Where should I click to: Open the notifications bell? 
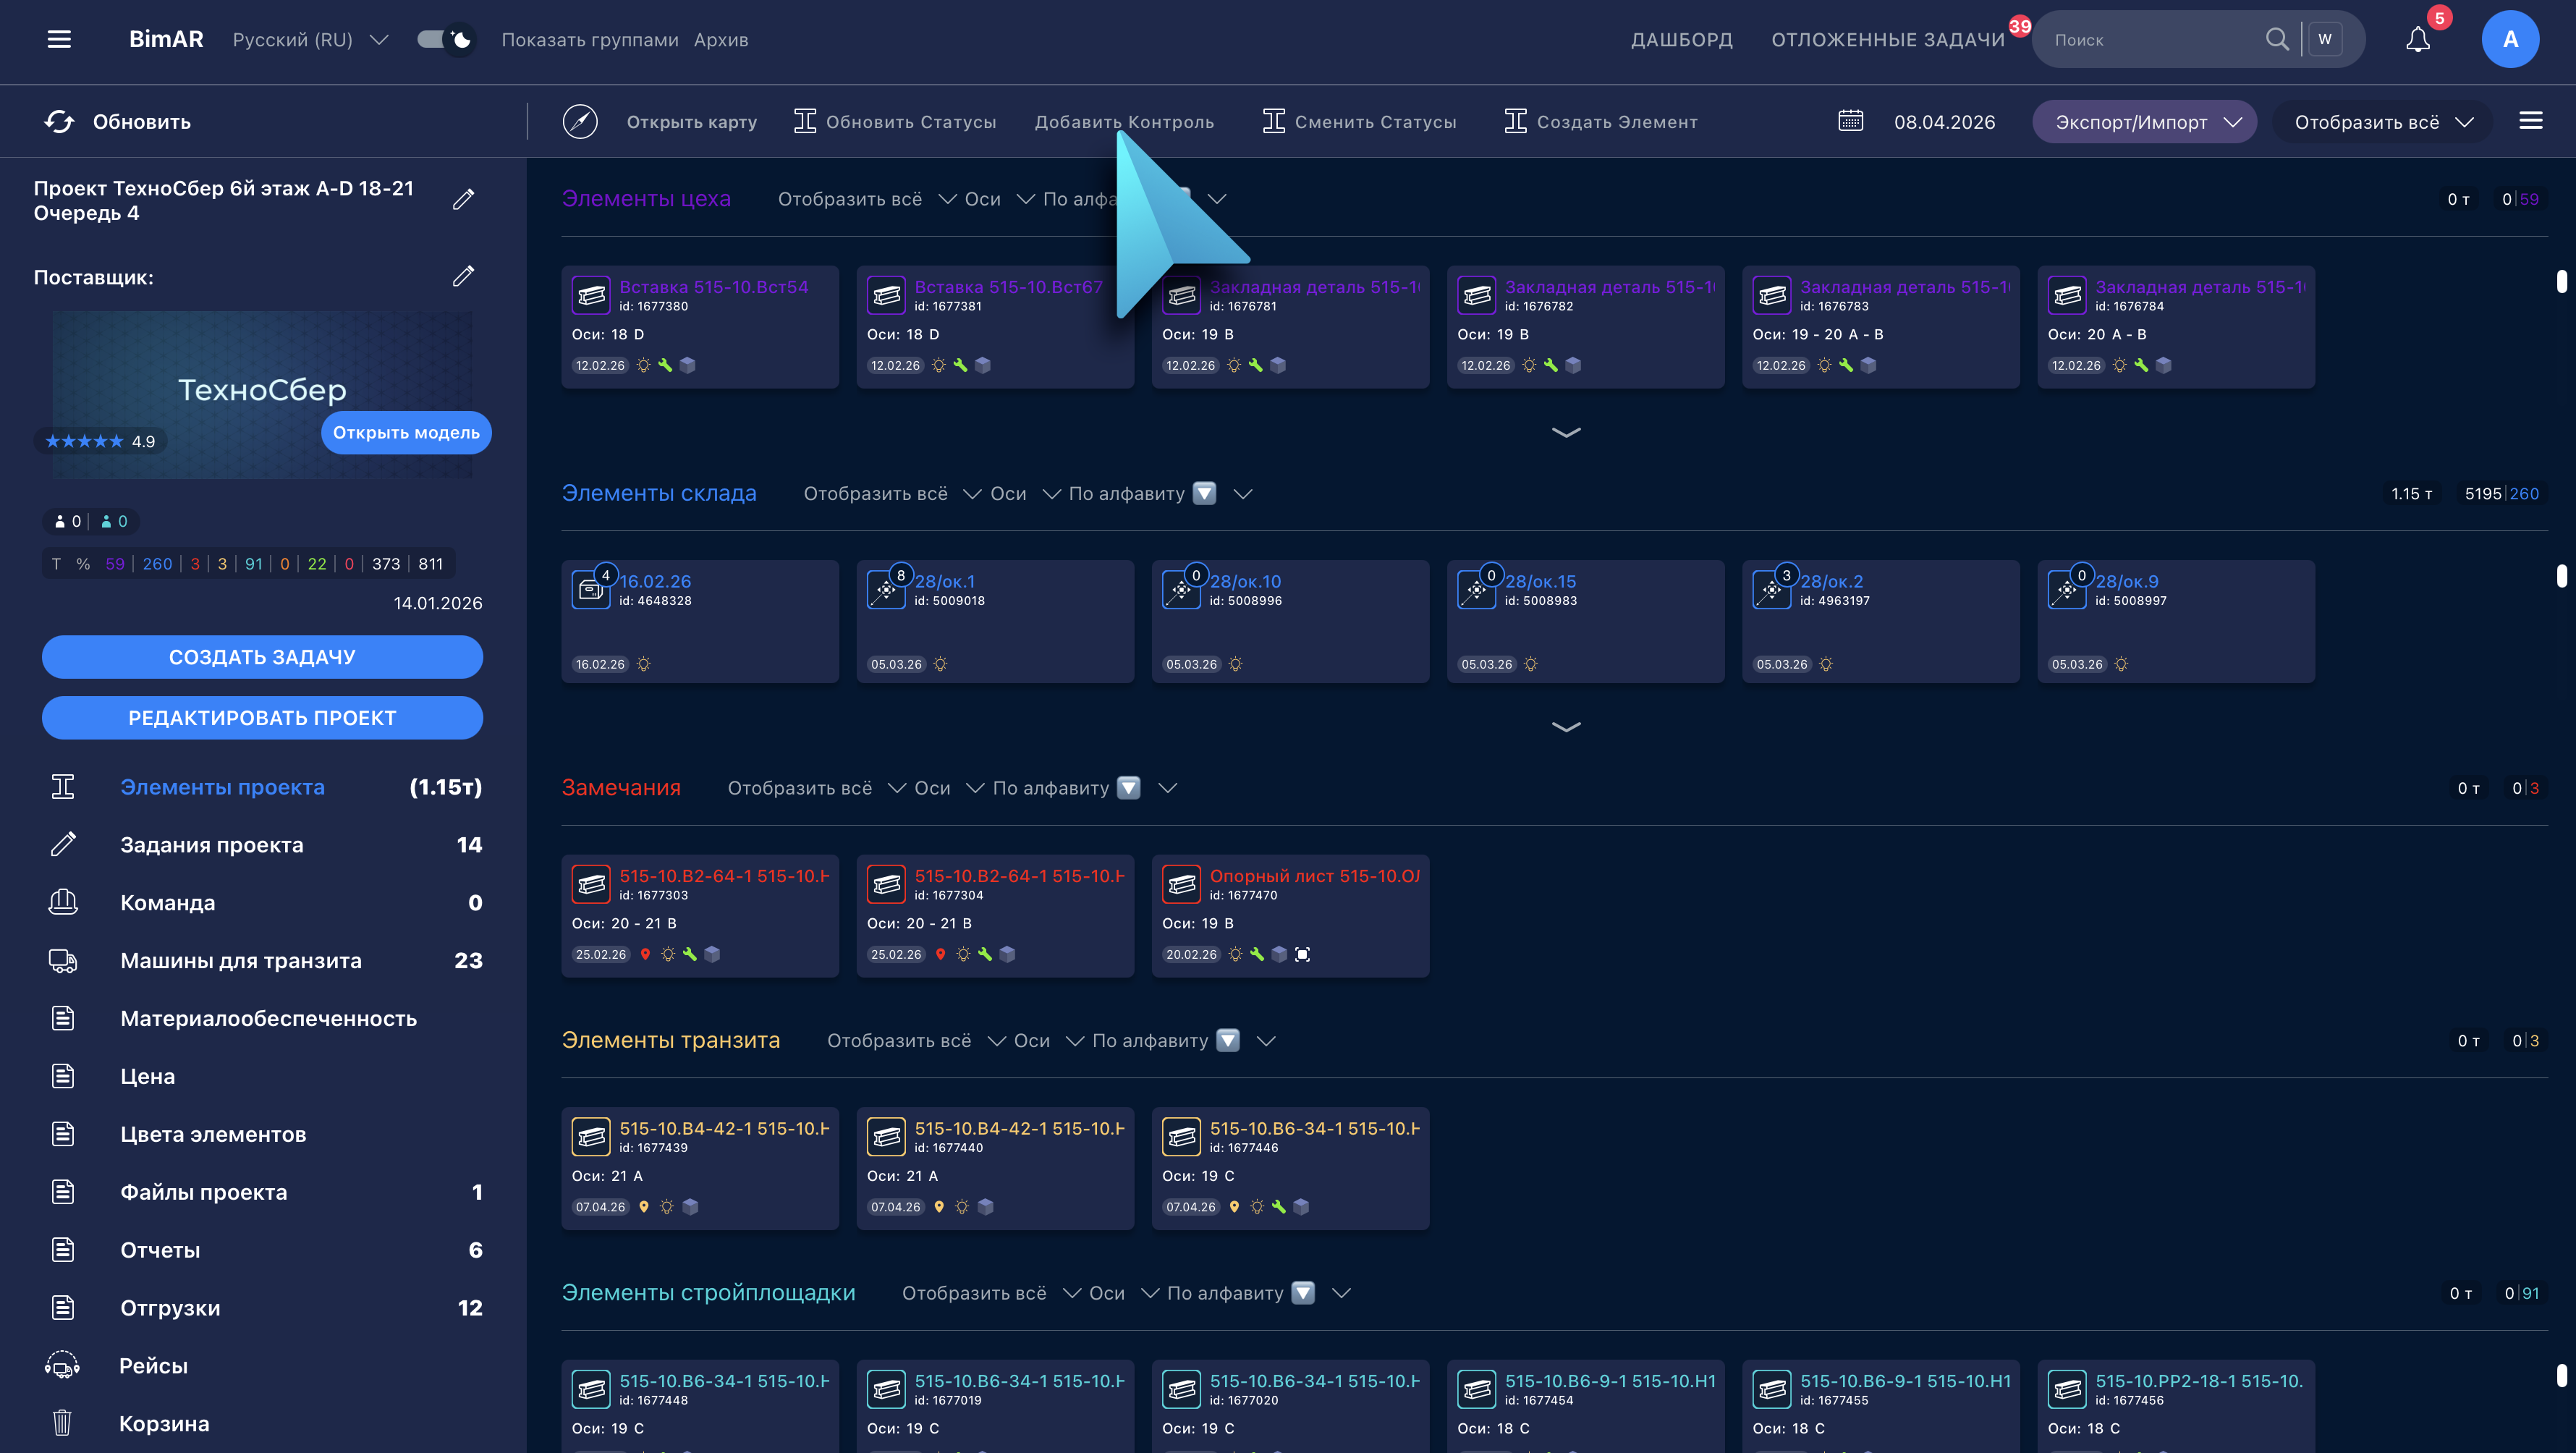coord(2418,39)
